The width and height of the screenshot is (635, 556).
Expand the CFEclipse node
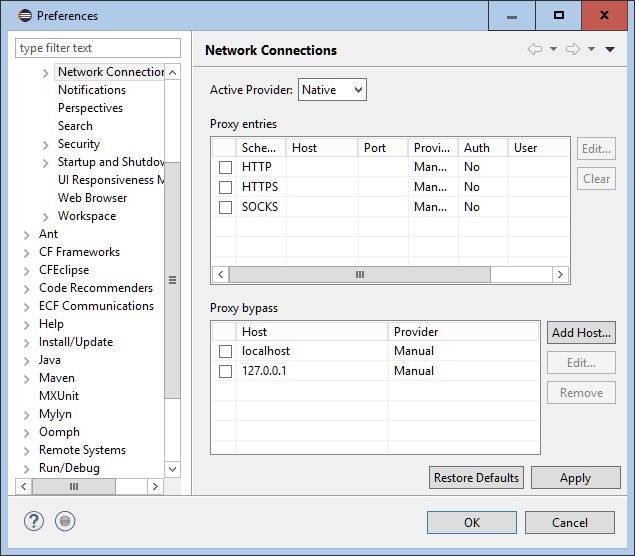[27, 271]
